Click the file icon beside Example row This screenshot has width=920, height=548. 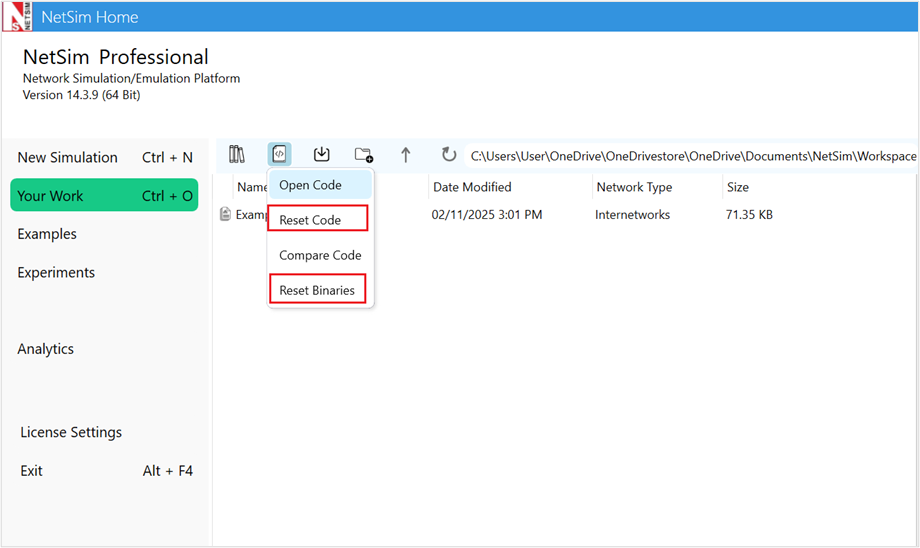point(225,214)
